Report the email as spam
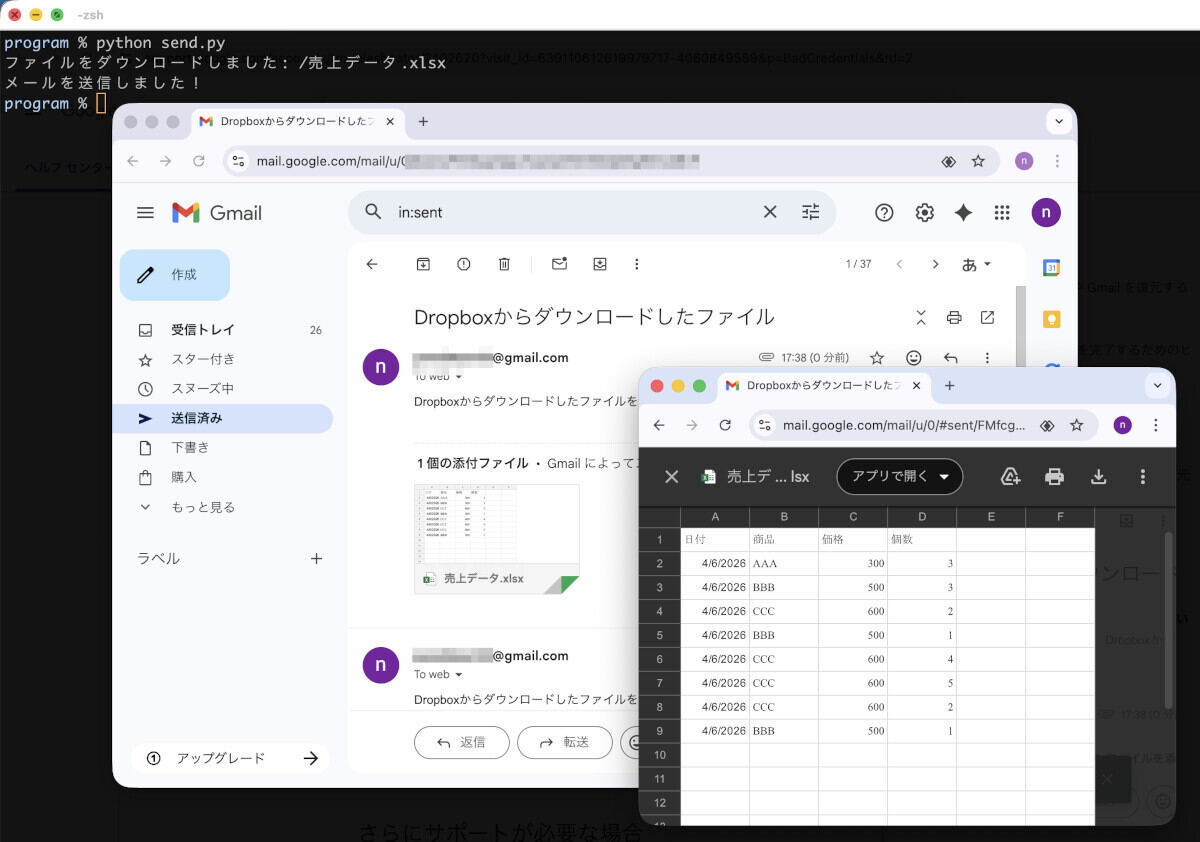 [x=463, y=263]
